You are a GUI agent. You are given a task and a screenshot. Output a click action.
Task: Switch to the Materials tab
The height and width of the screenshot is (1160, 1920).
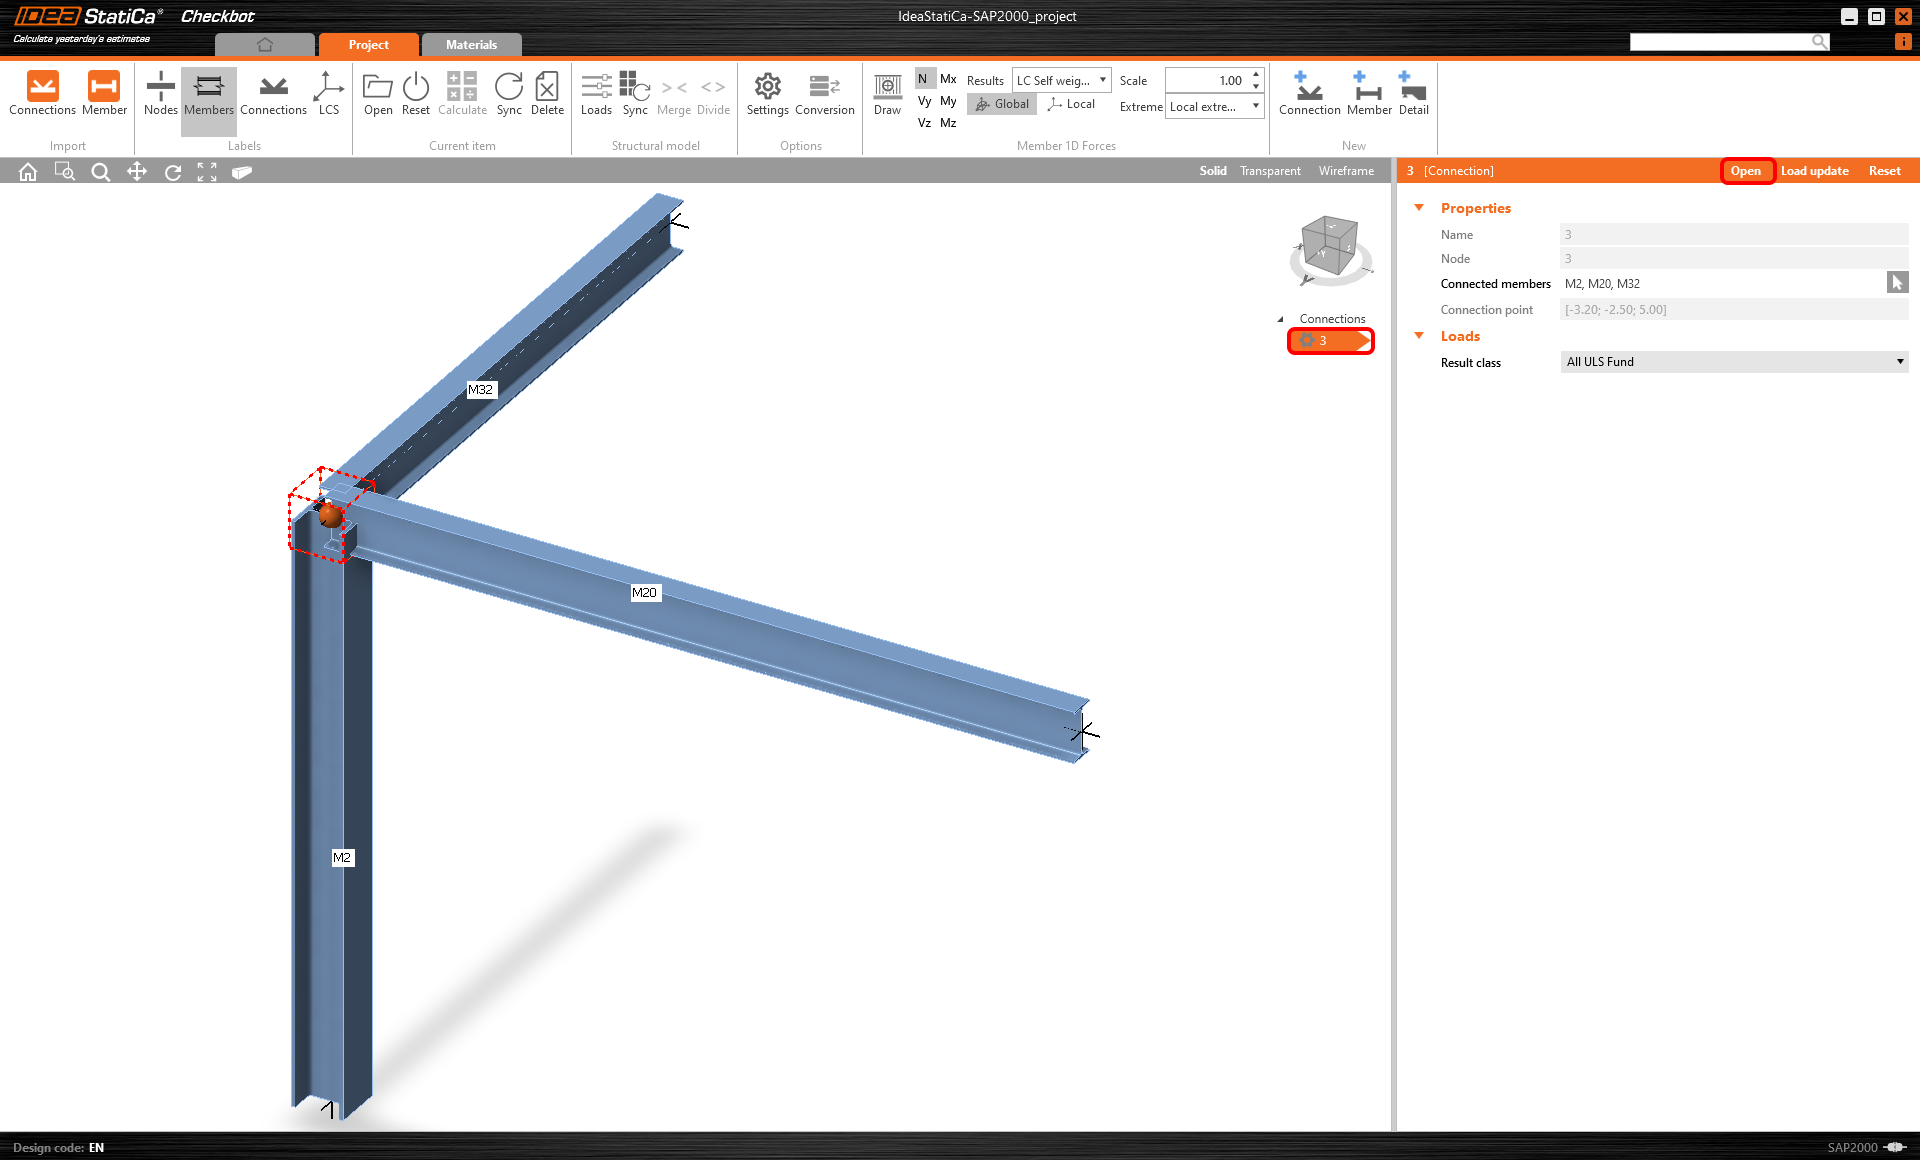click(471, 45)
